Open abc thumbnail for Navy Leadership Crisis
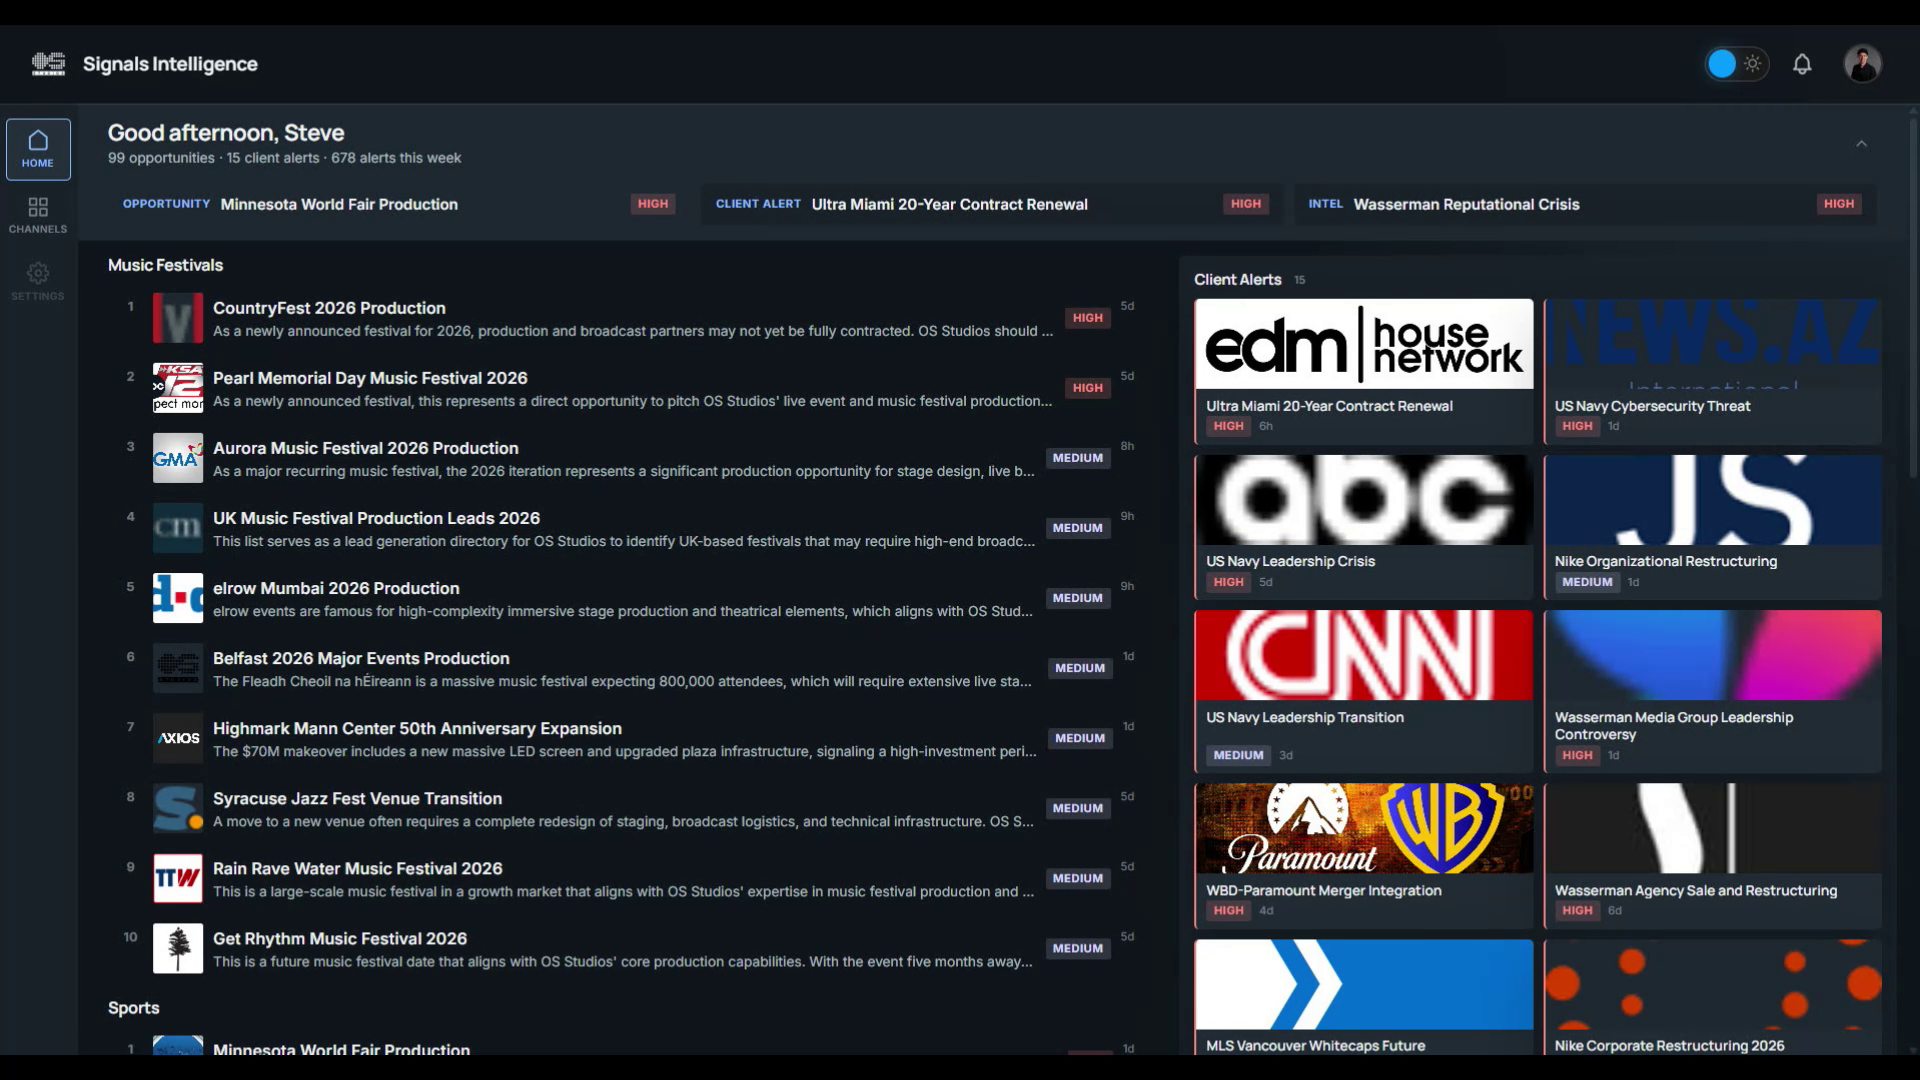Viewport: 1920px width, 1080px height. point(1363,500)
